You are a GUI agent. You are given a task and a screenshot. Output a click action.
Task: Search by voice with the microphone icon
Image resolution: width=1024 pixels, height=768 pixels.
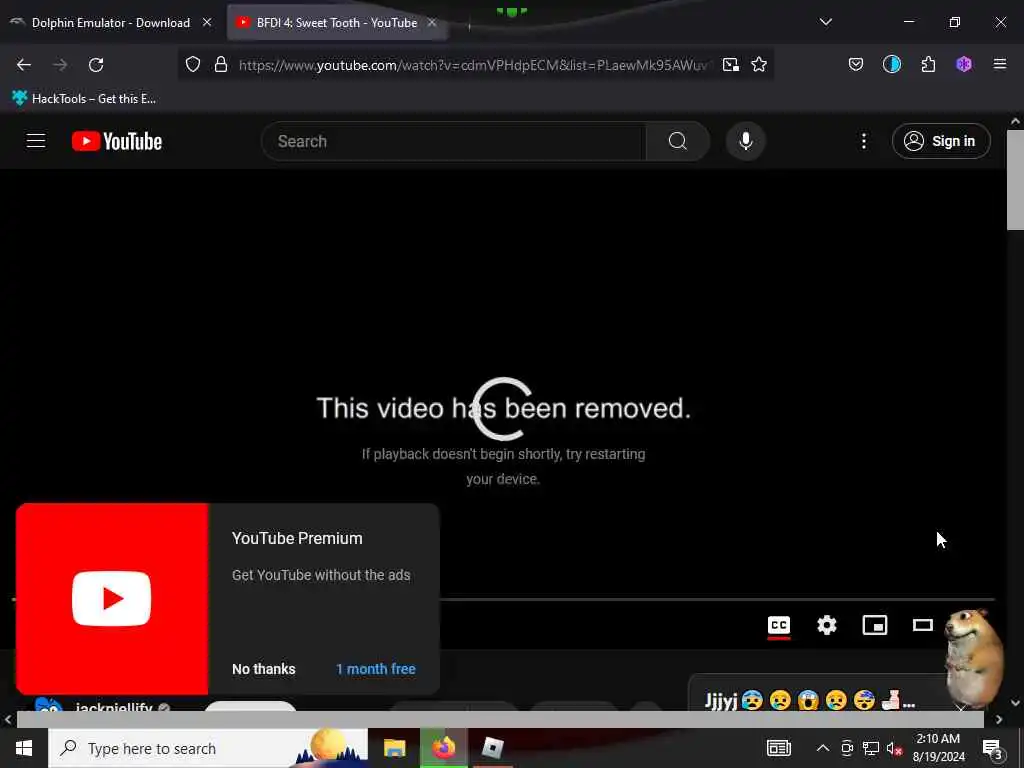(x=746, y=141)
